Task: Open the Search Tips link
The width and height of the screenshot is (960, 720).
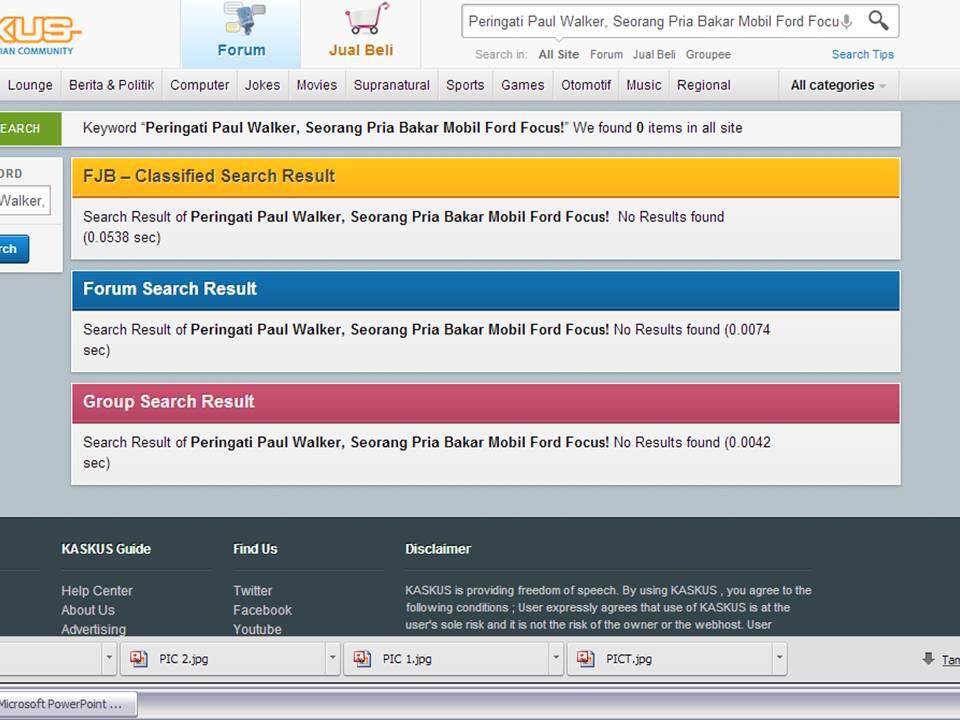Action: (x=863, y=54)
